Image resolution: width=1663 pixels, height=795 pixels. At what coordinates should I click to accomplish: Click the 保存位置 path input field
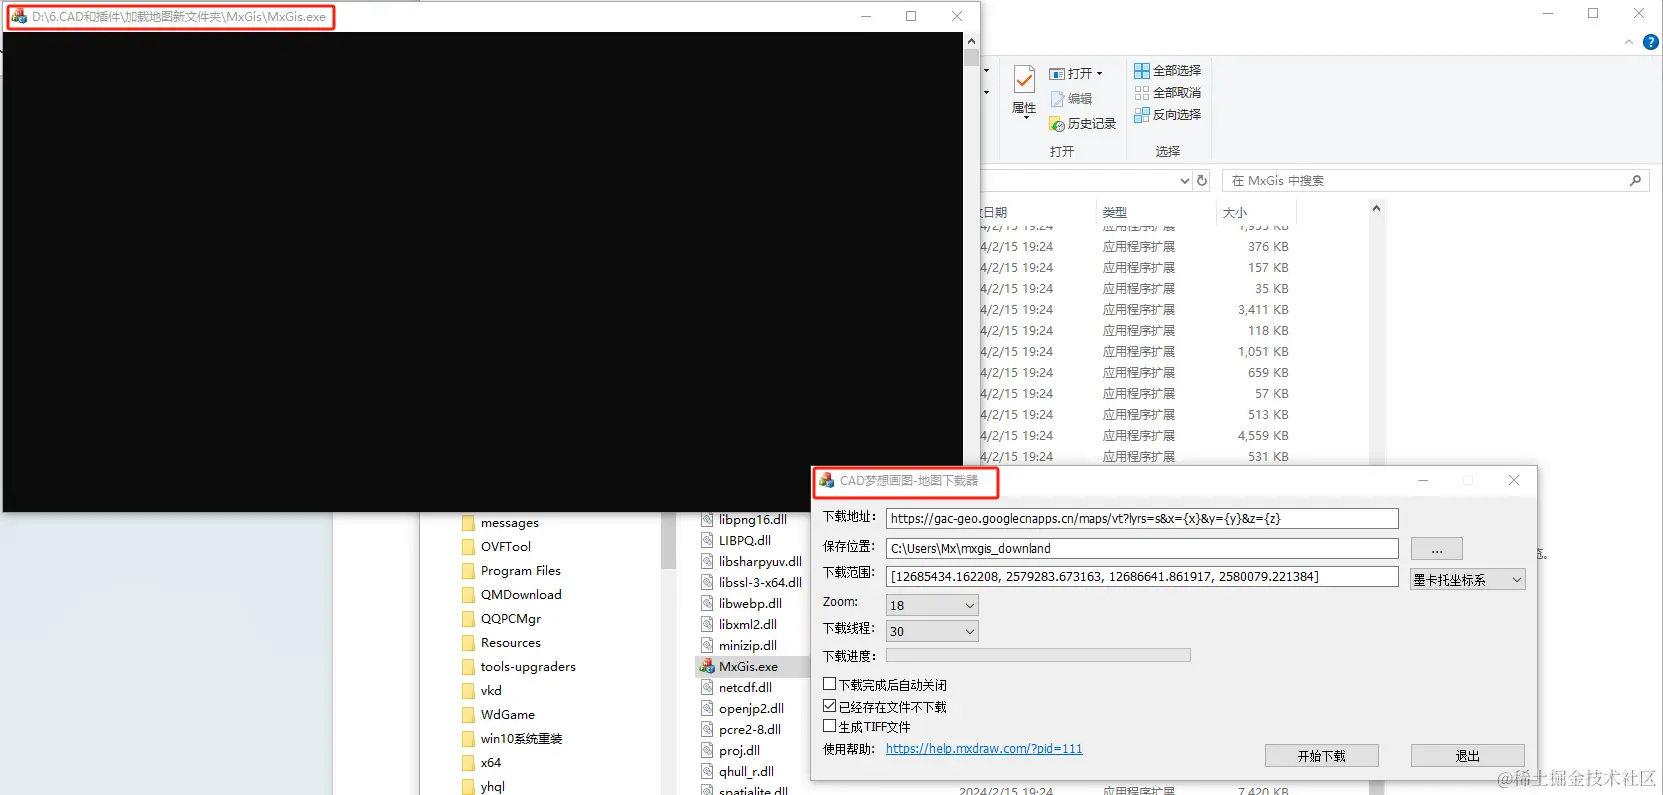pos(1142,548)
